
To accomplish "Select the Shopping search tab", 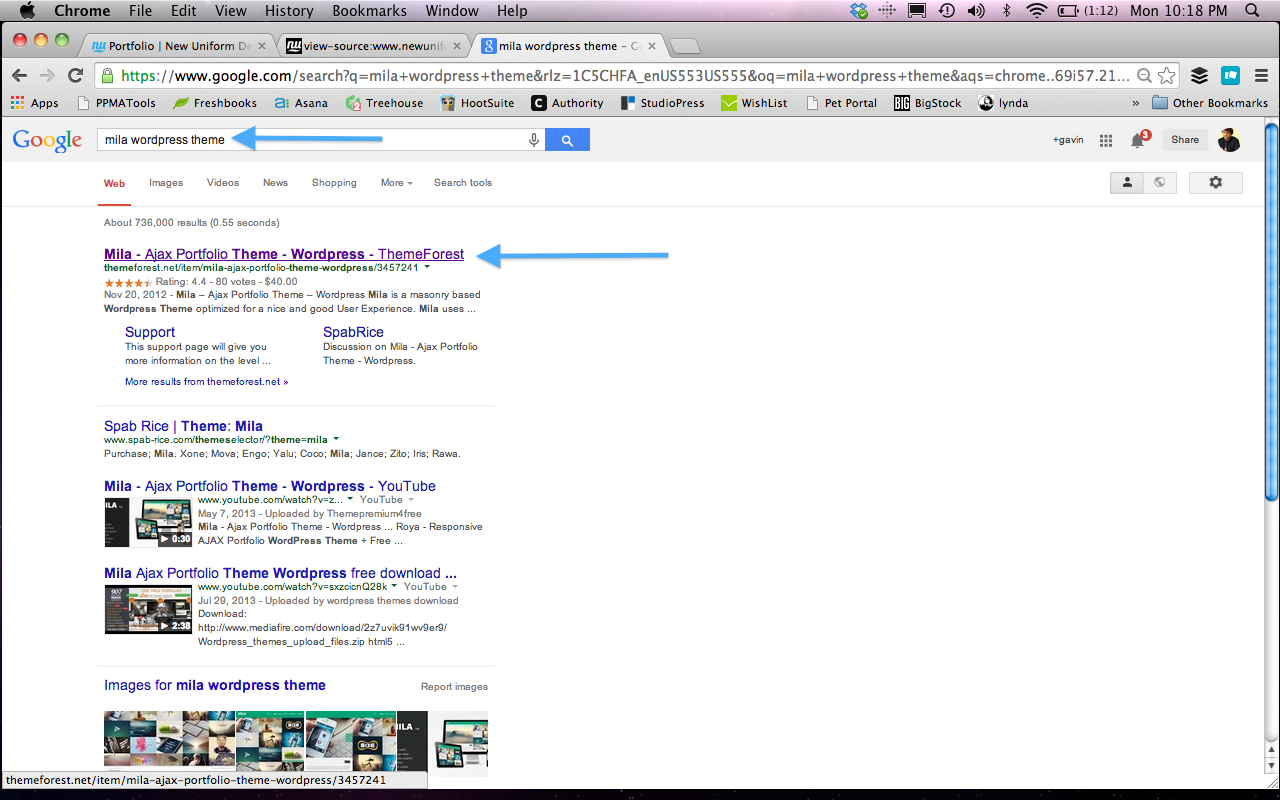I will [x=334, y=183].
